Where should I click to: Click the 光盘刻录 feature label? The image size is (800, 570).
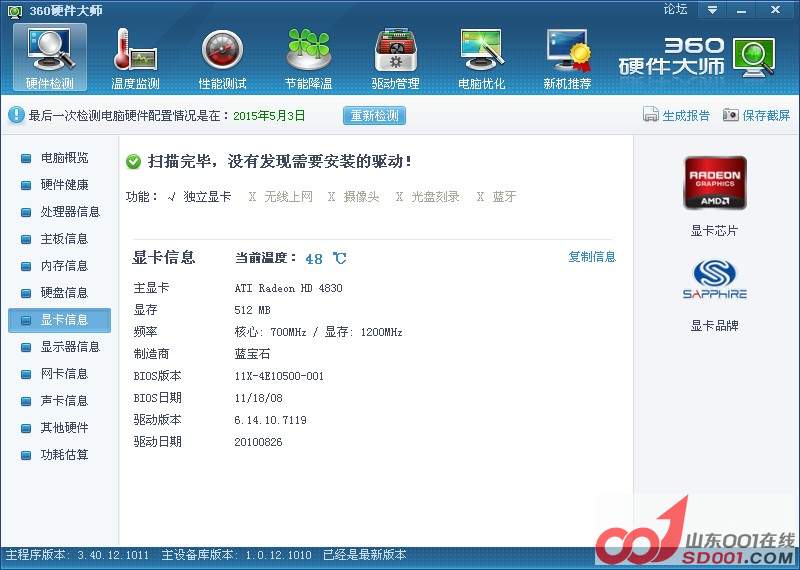click(435, 196)
